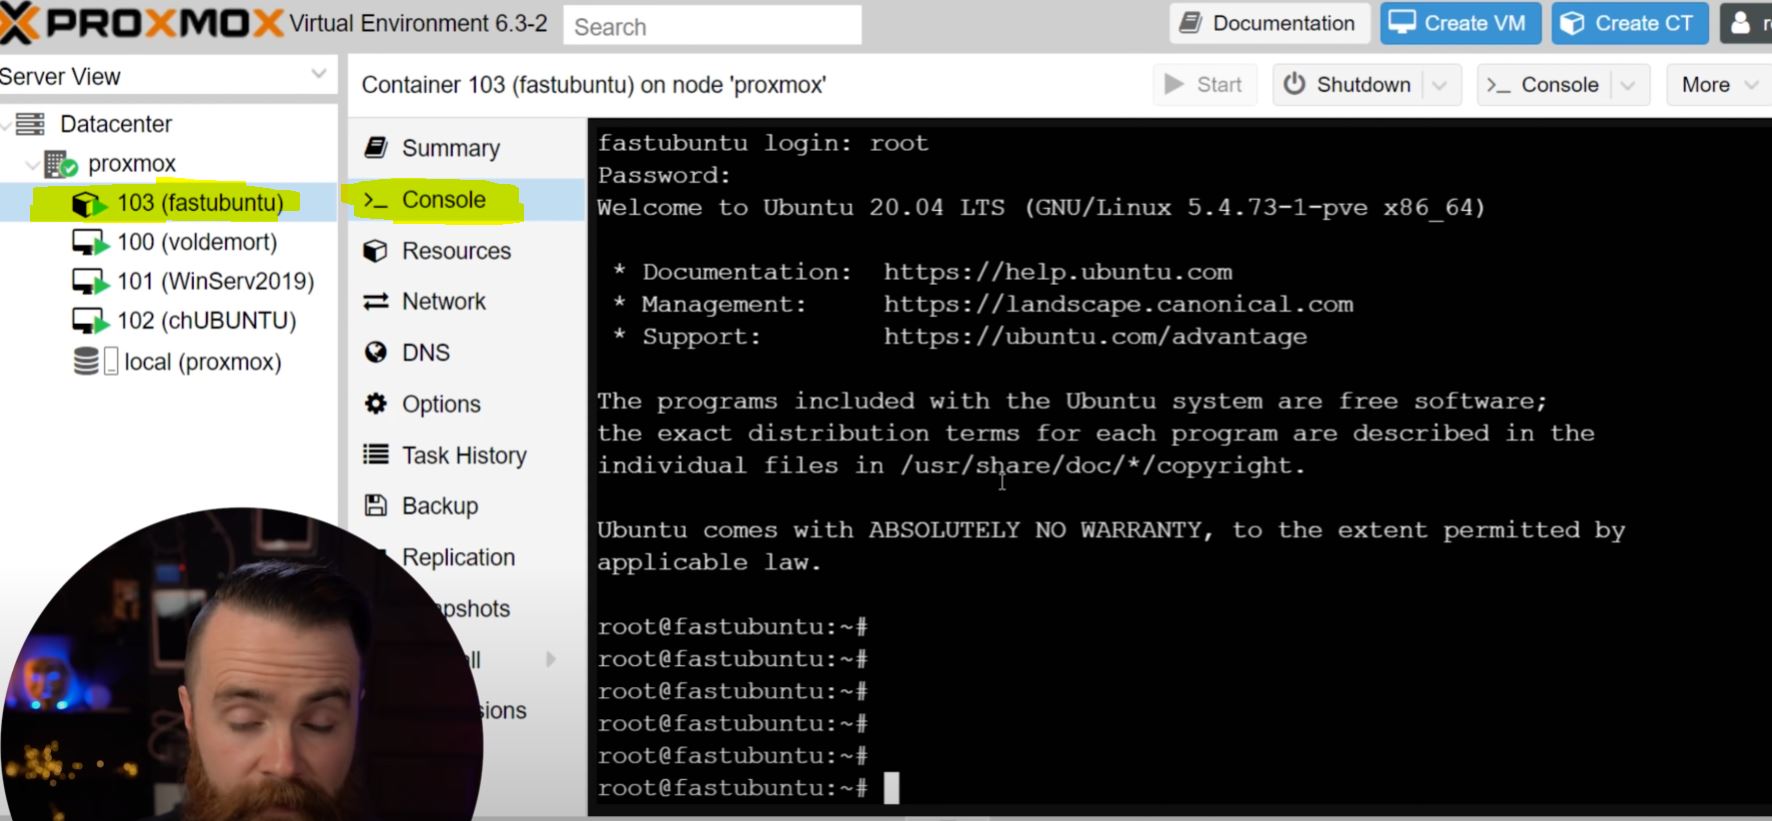Screen dimensions: 1772x821
Task: Focus the Search input field
Action: pyautogui.click(x=712, y=26)
